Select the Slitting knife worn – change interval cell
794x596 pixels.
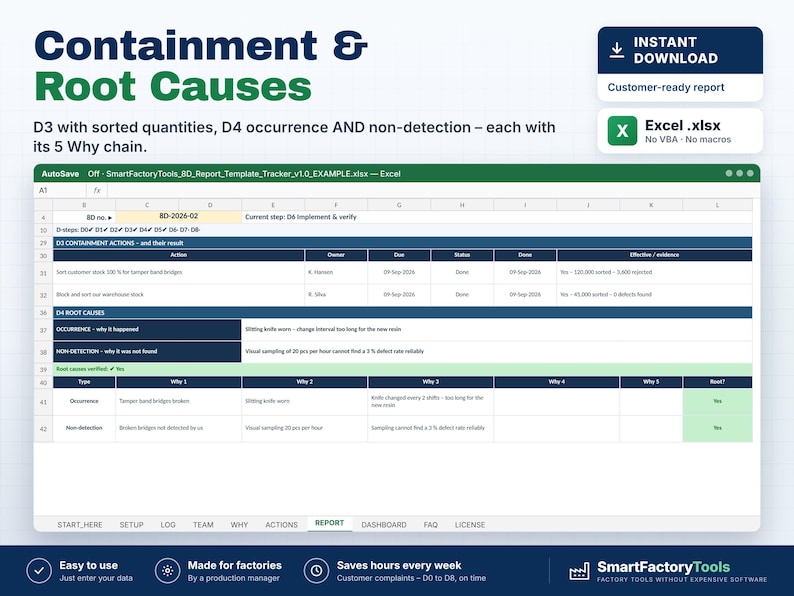tap(497, 330)
